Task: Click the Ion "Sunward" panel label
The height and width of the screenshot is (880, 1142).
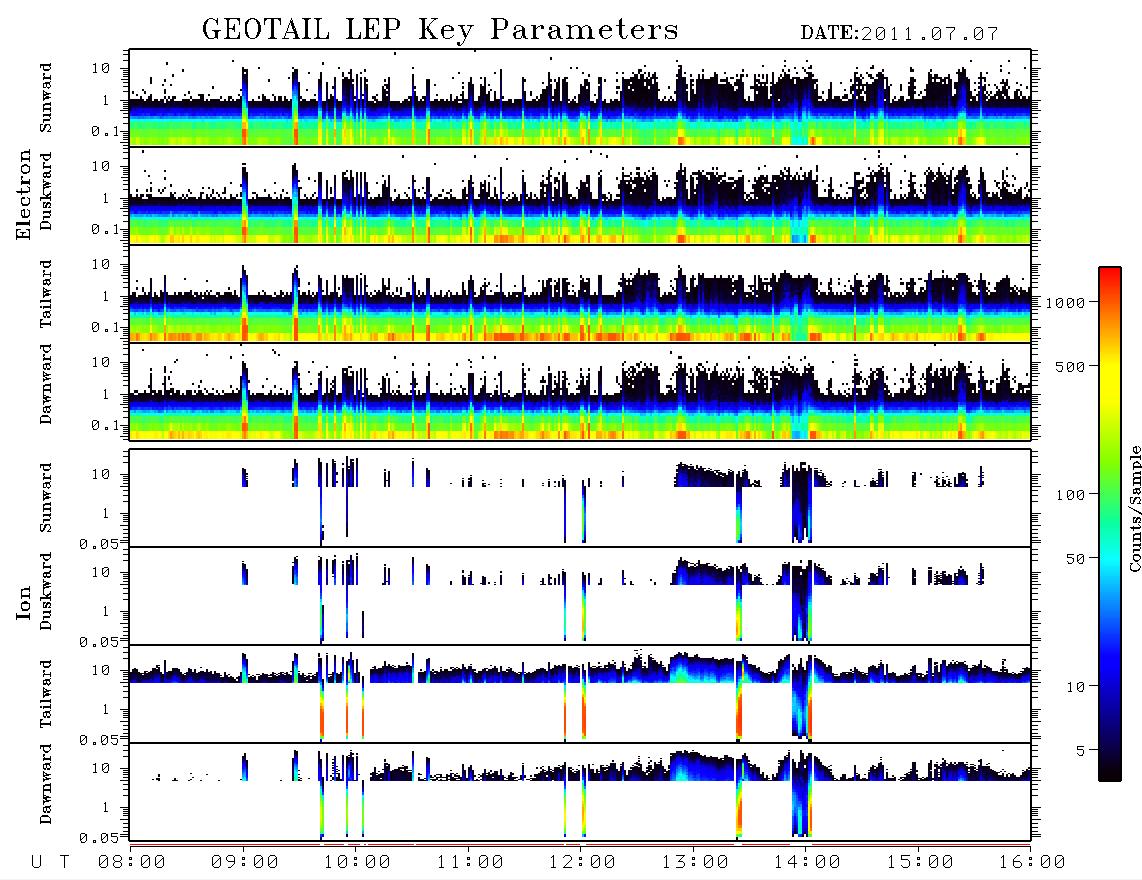Action: pyautogui.click(x=46, y=498)
